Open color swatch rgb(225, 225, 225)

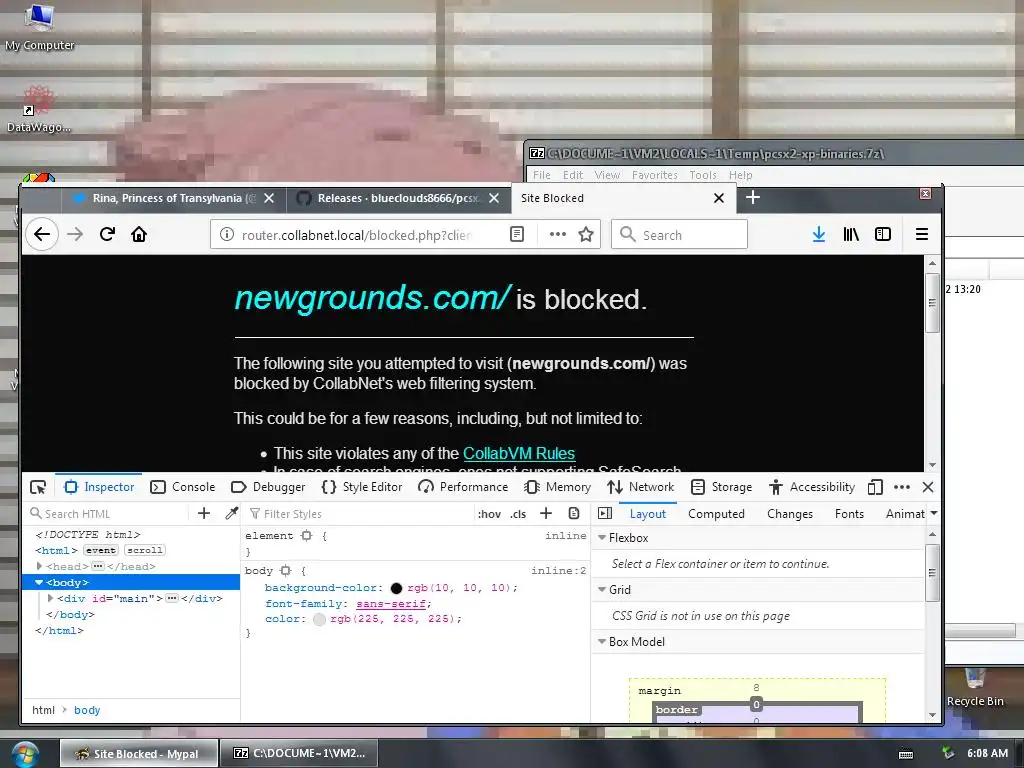click(x=319, y=619)
